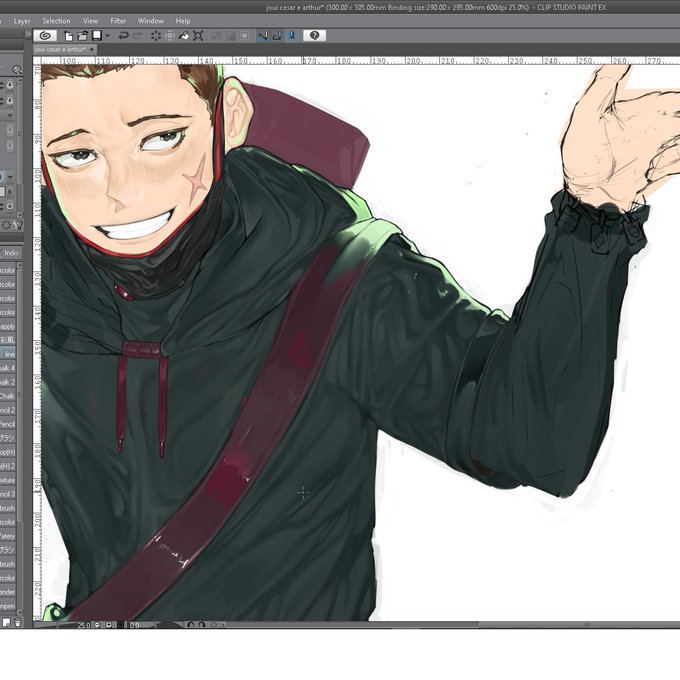Create a copy of current sub tool icon

pyautogui.click(x=7, y=623)
